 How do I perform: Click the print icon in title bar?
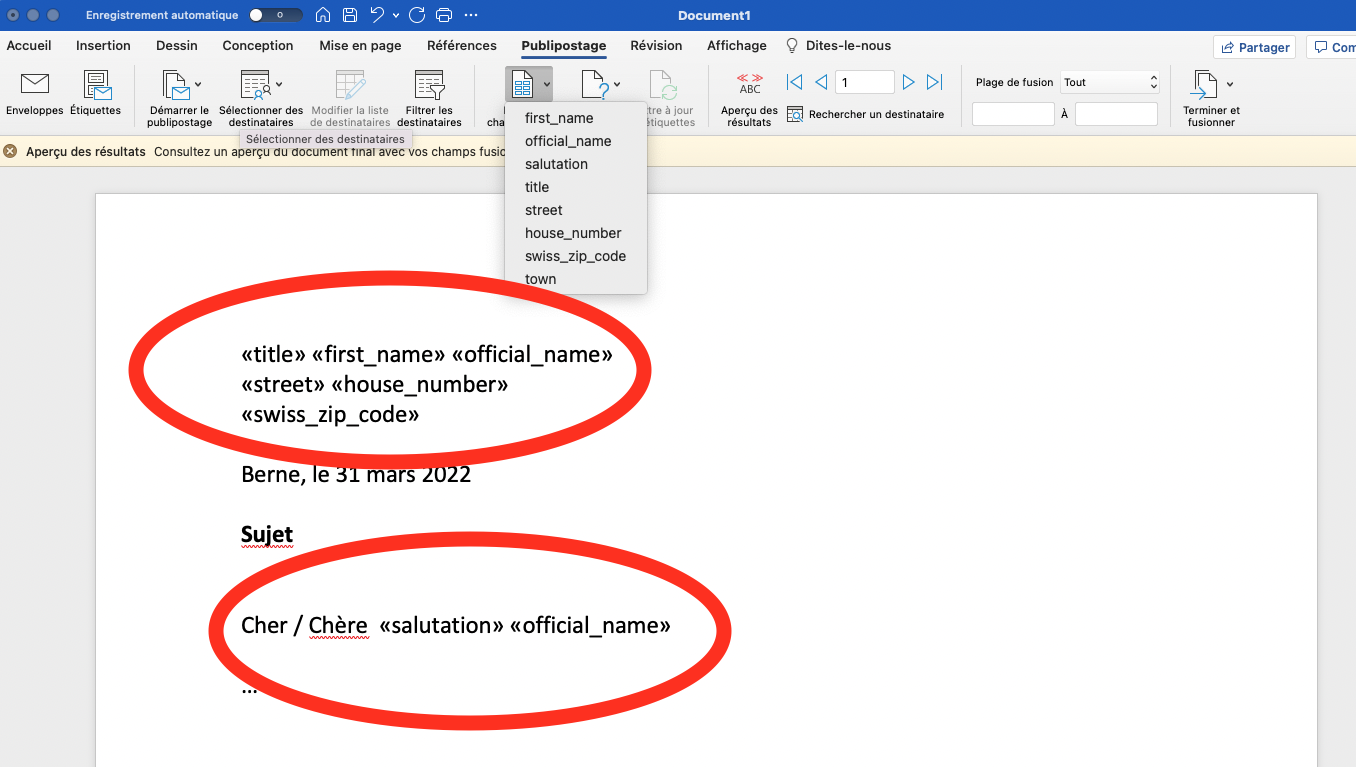pyautogui.click(x=444, y=15)
